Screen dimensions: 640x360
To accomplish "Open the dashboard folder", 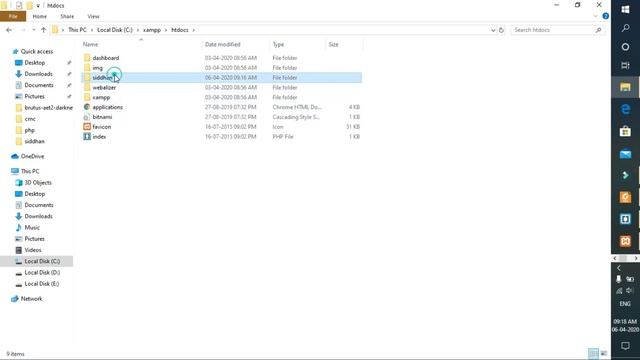I will coord(105,58).
